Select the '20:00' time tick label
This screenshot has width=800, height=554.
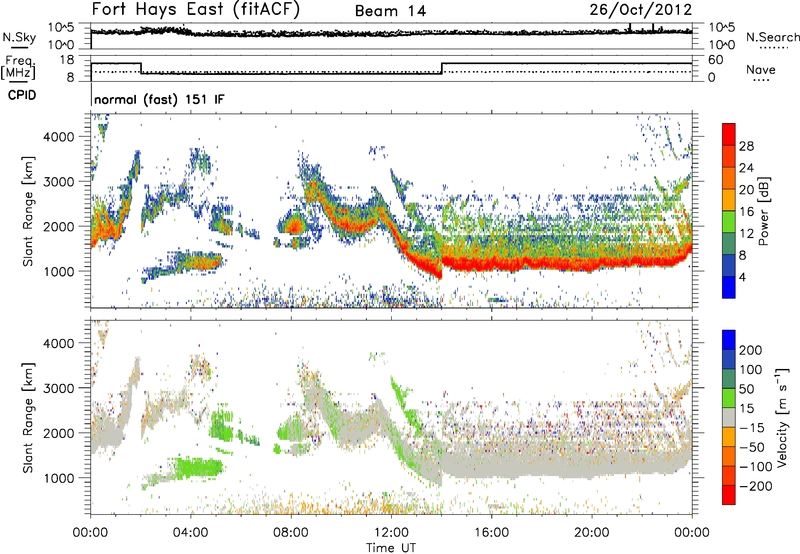pyautogui.click(x=591, y=533)
